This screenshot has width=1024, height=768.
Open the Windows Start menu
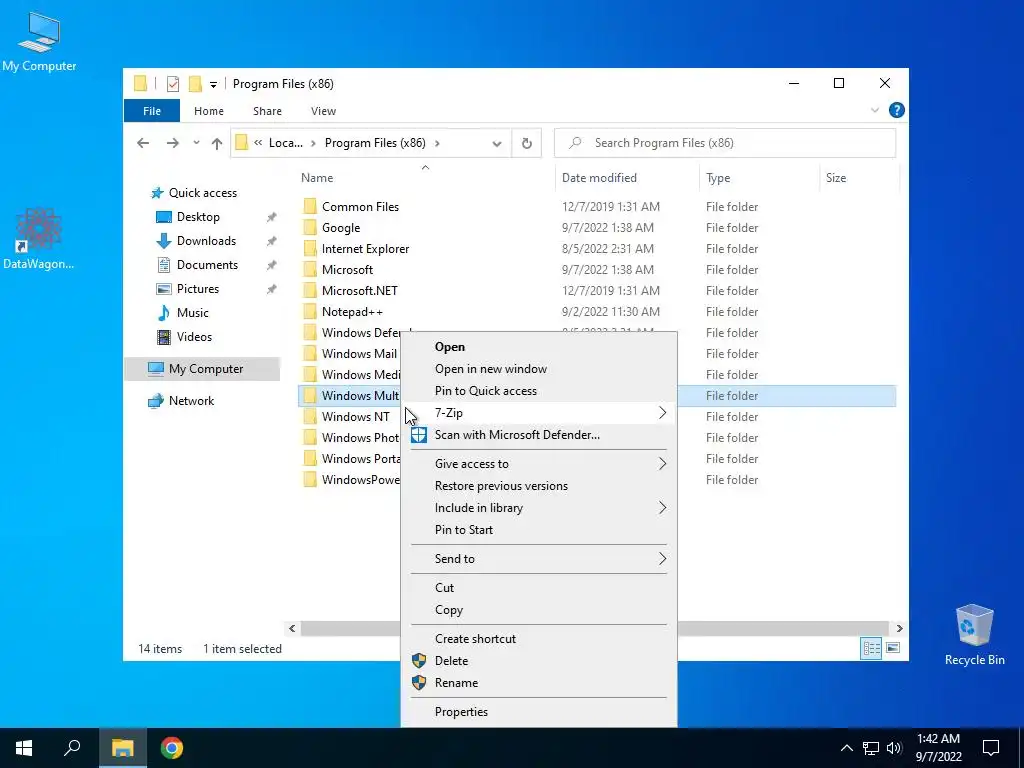24,748
